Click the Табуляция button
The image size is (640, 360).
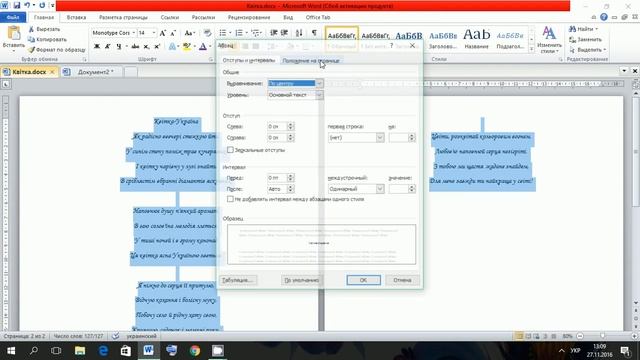point(238,280)
